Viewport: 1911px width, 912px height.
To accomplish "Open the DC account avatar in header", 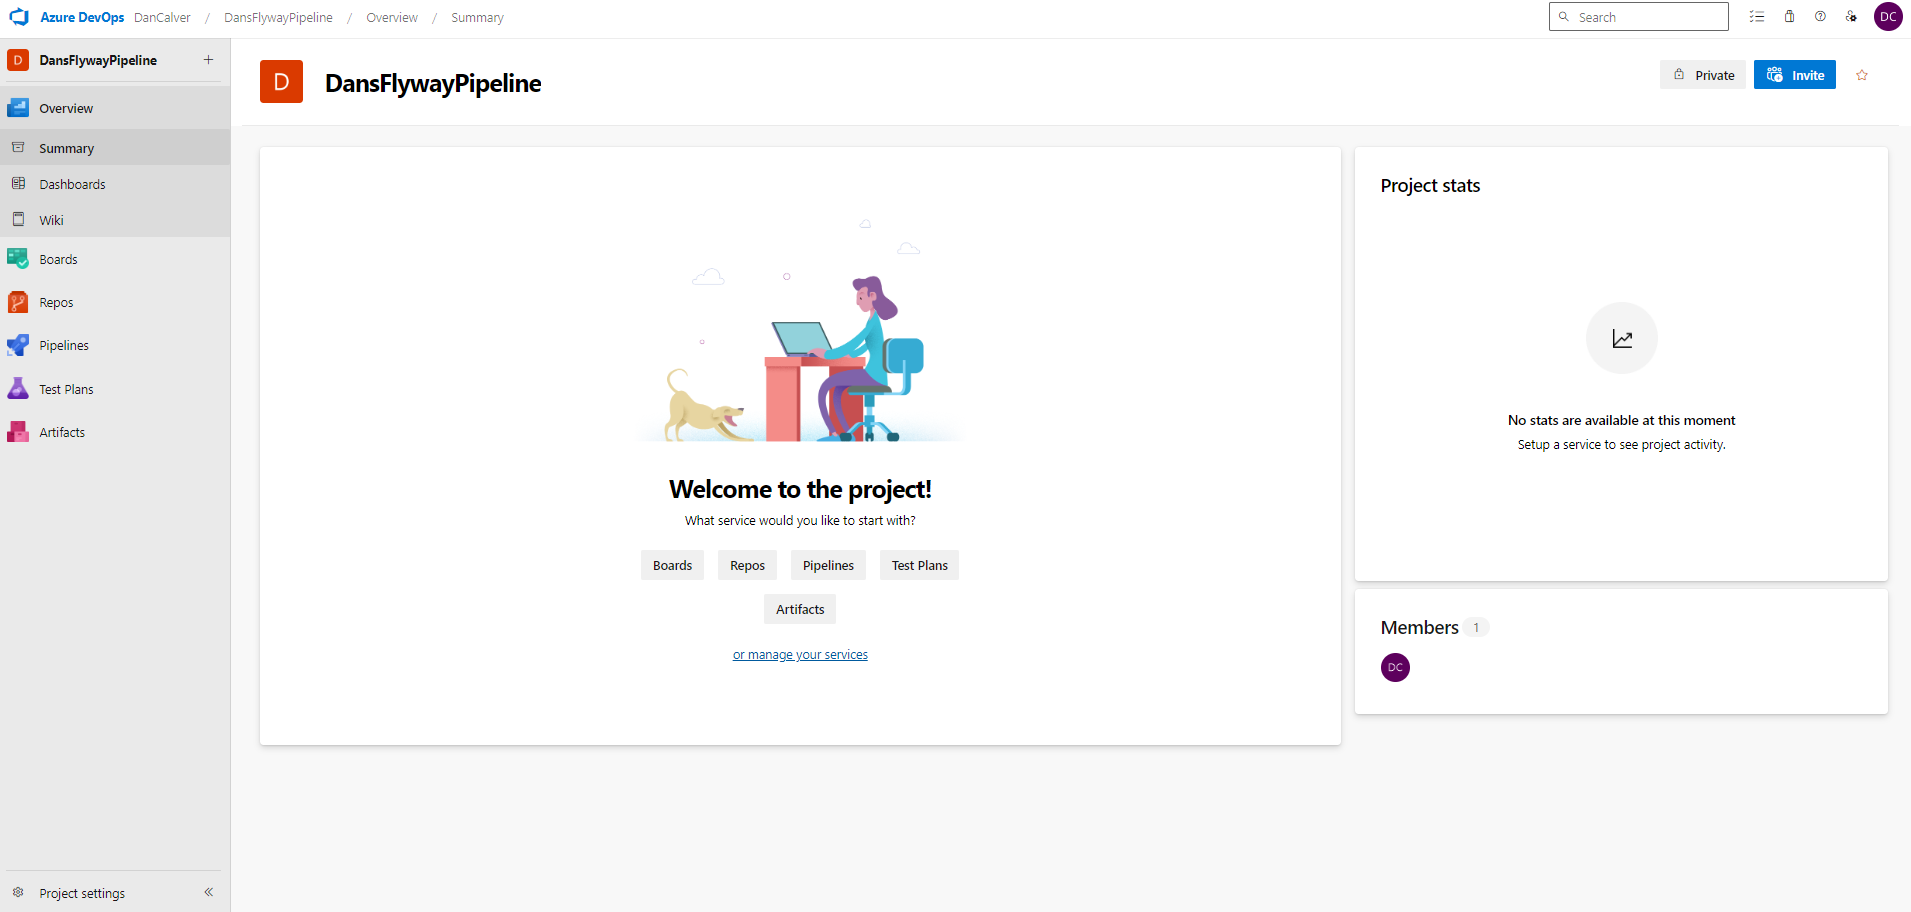I will tap(1888, 17).
